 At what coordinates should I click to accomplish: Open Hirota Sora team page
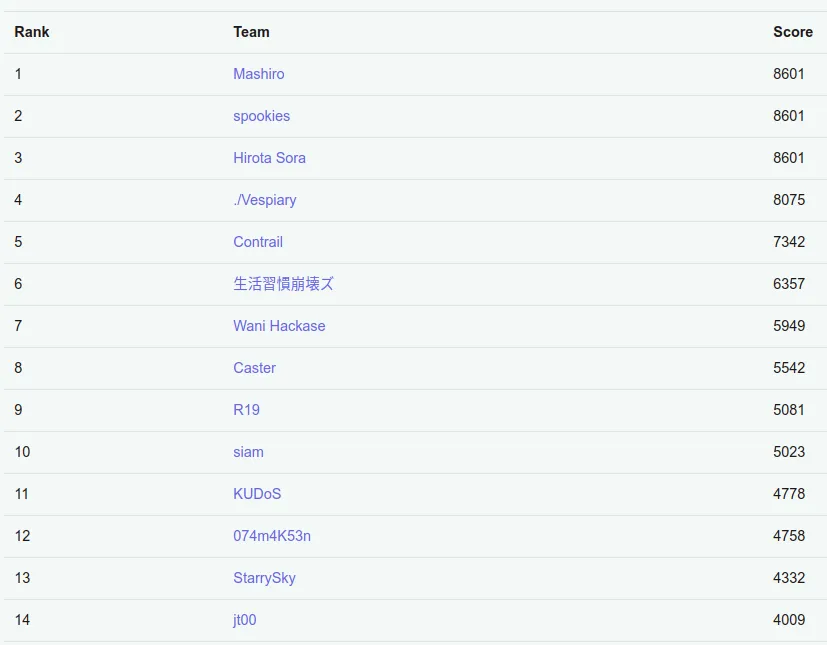pos(269,158)
